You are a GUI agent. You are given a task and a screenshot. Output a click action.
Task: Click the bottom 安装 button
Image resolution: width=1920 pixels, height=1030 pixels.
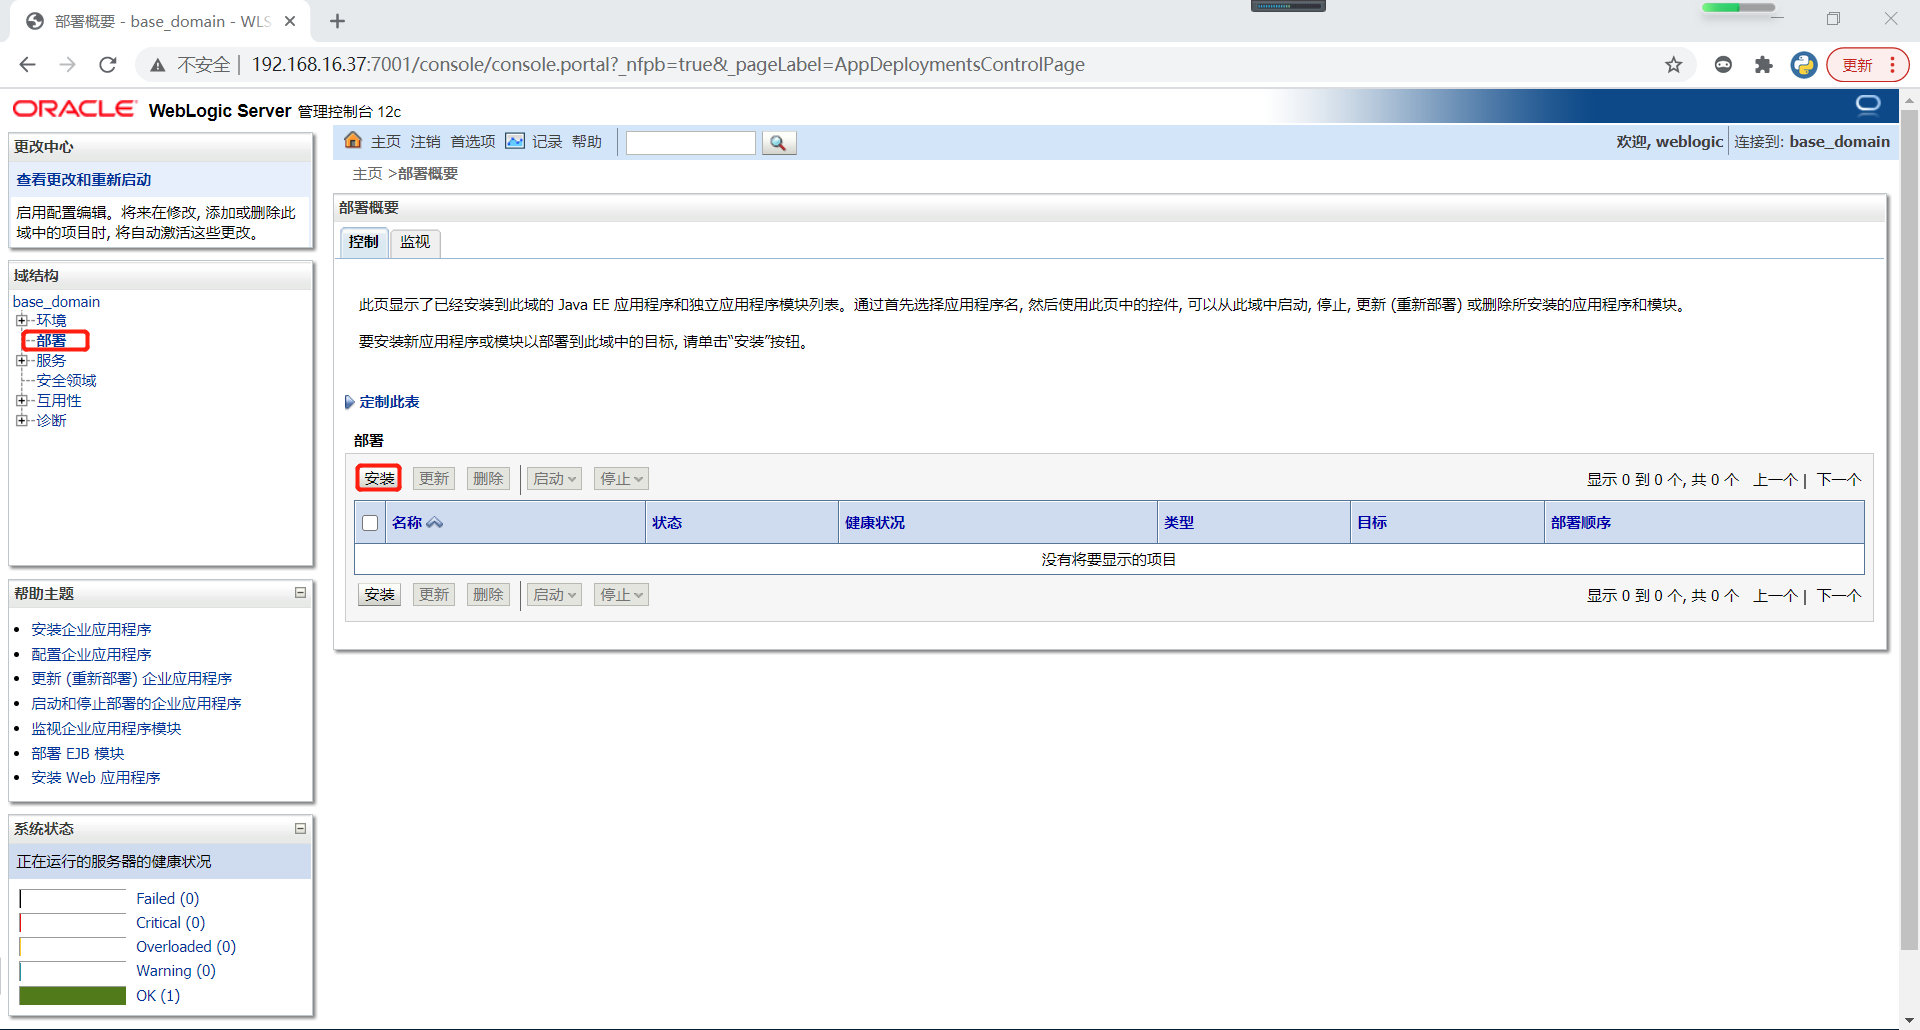click(x=379, y=595)
